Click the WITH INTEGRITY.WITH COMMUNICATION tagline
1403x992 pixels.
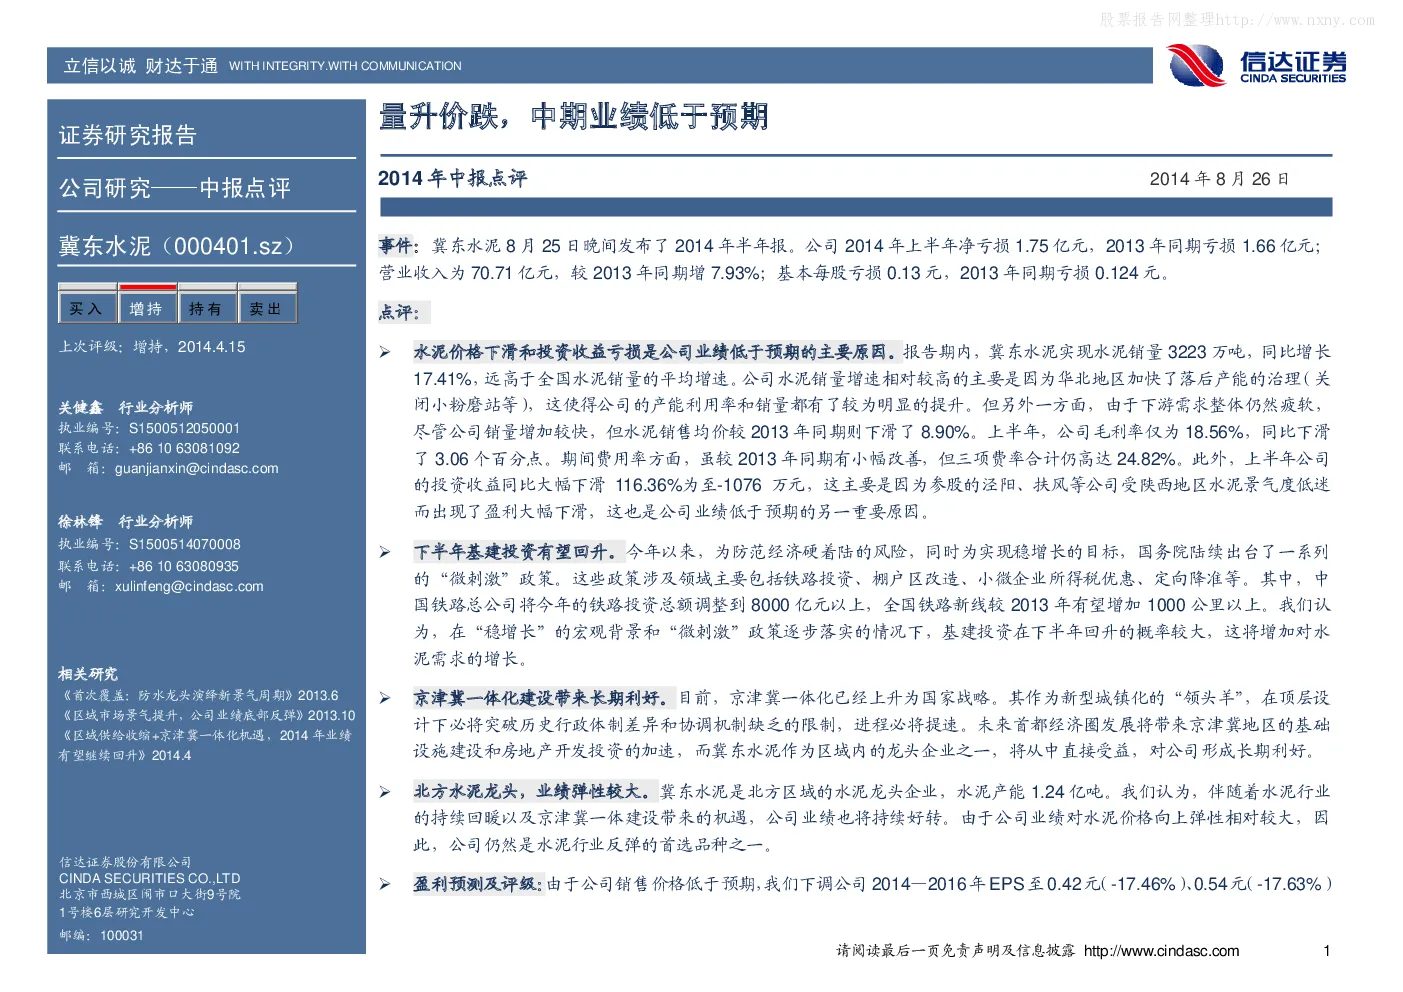click(345, 66)
